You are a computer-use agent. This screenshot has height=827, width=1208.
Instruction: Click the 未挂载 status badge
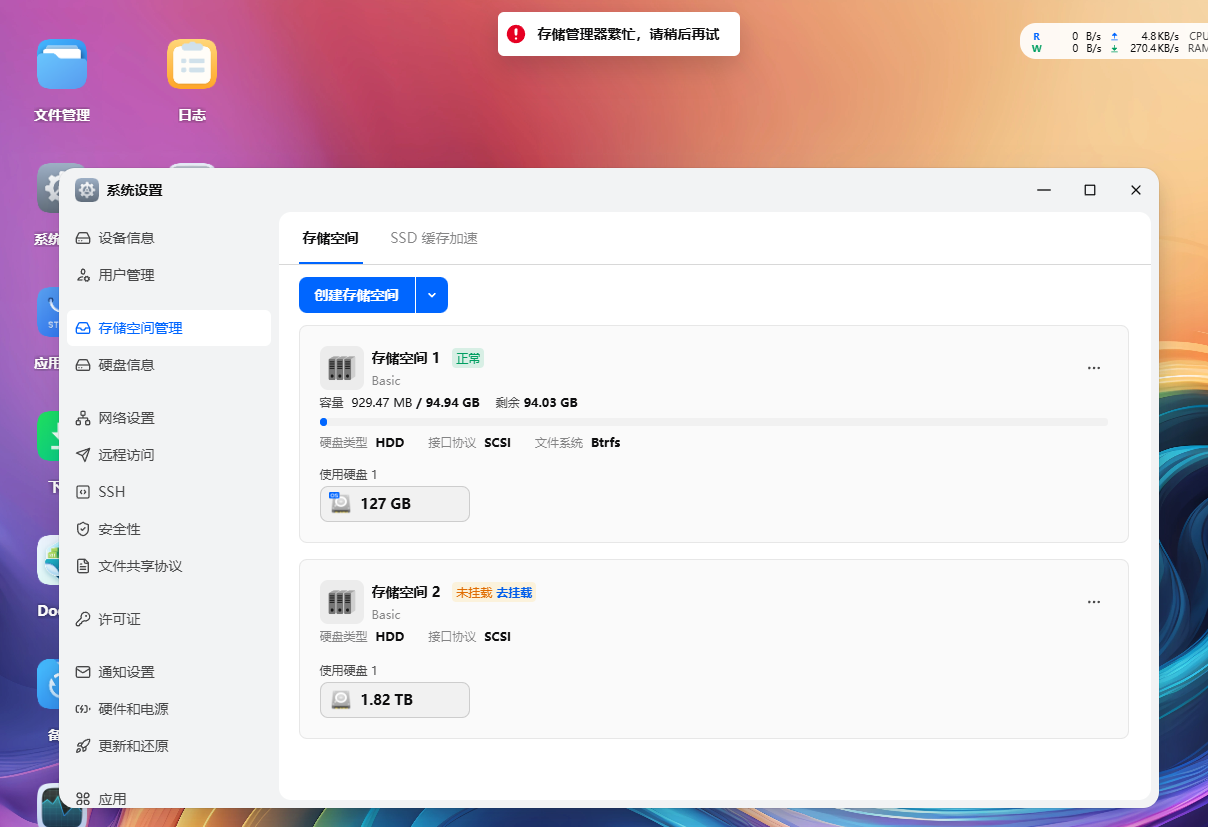474,592
